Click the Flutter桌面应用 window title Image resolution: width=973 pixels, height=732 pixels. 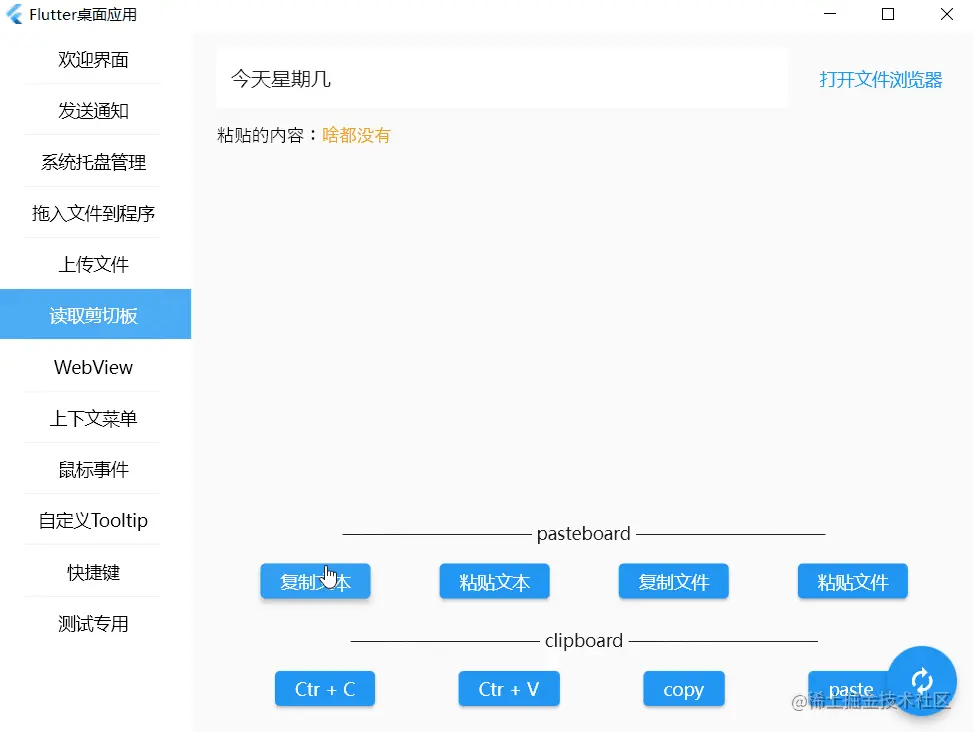pos(83,14)
